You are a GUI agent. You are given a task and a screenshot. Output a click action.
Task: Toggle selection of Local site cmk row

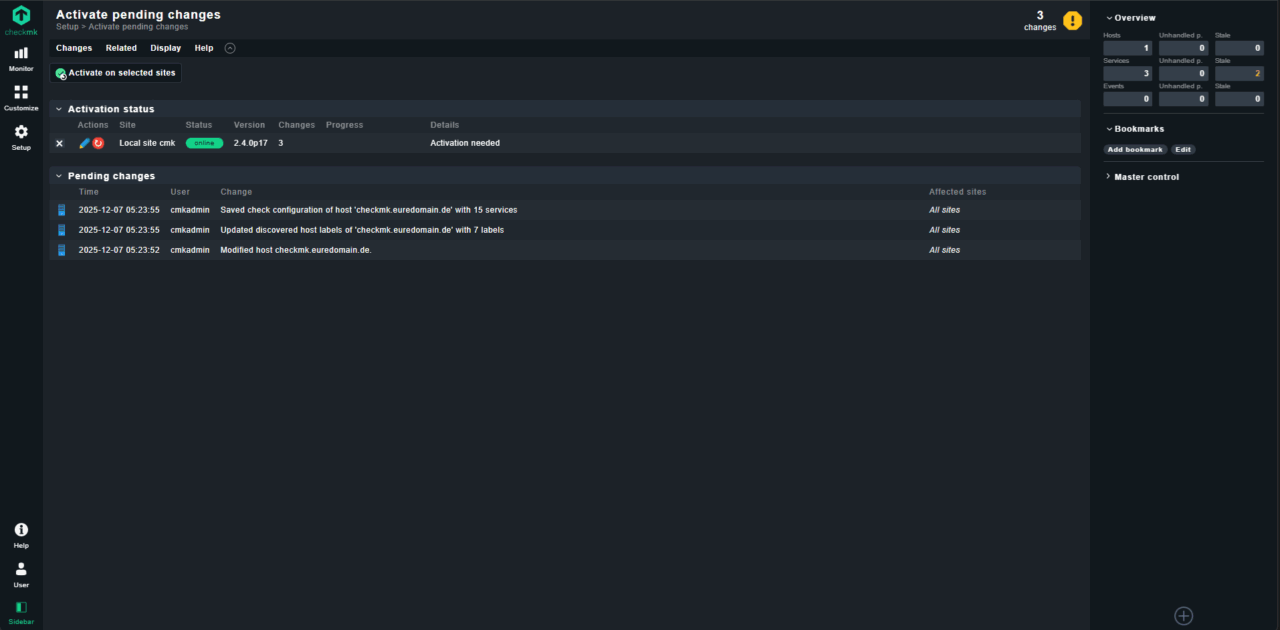coord(59,143)
